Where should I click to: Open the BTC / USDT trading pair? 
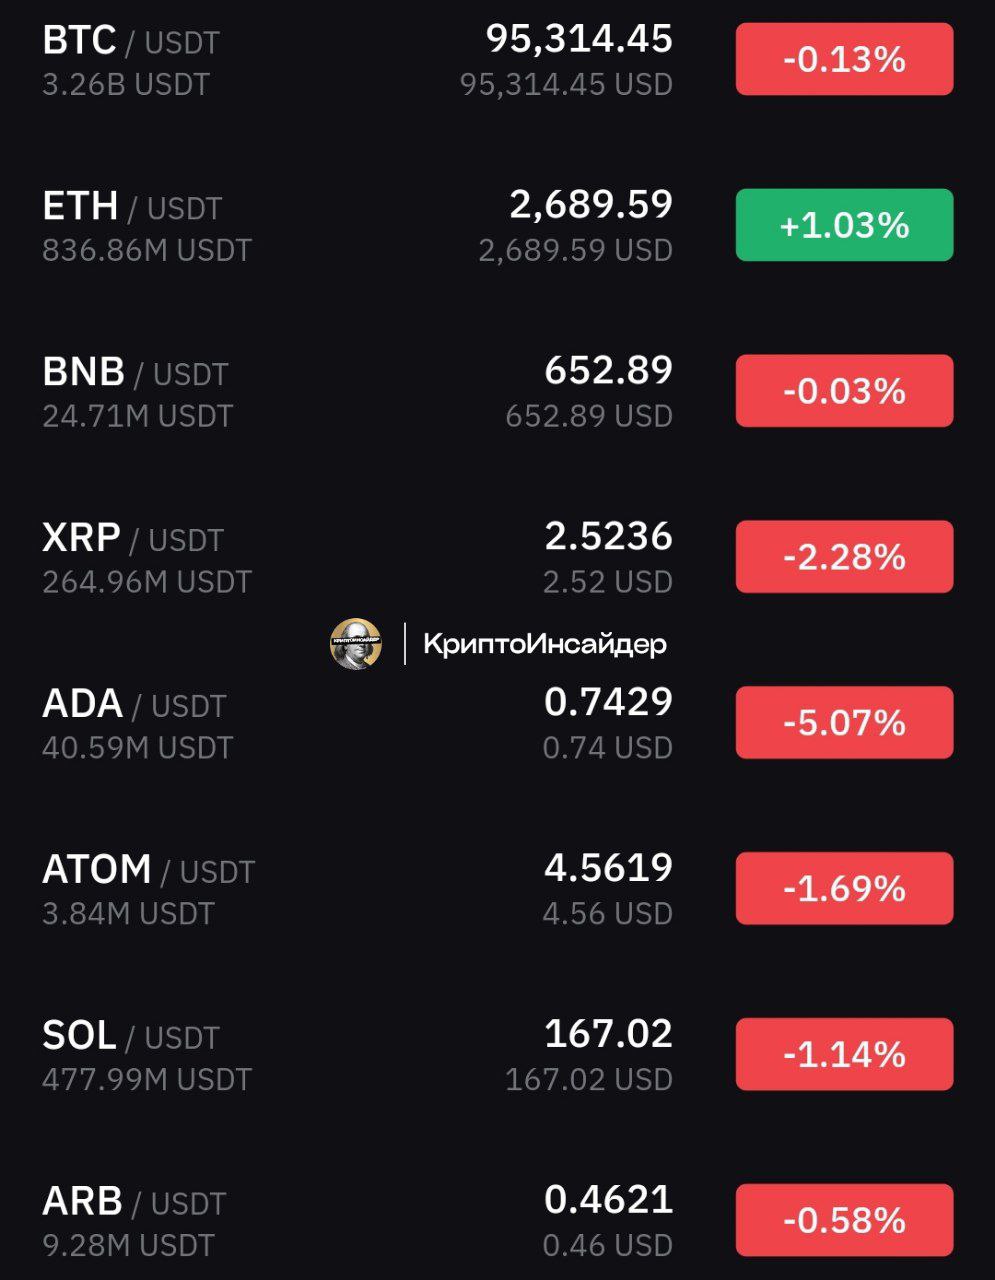point(130,42)
